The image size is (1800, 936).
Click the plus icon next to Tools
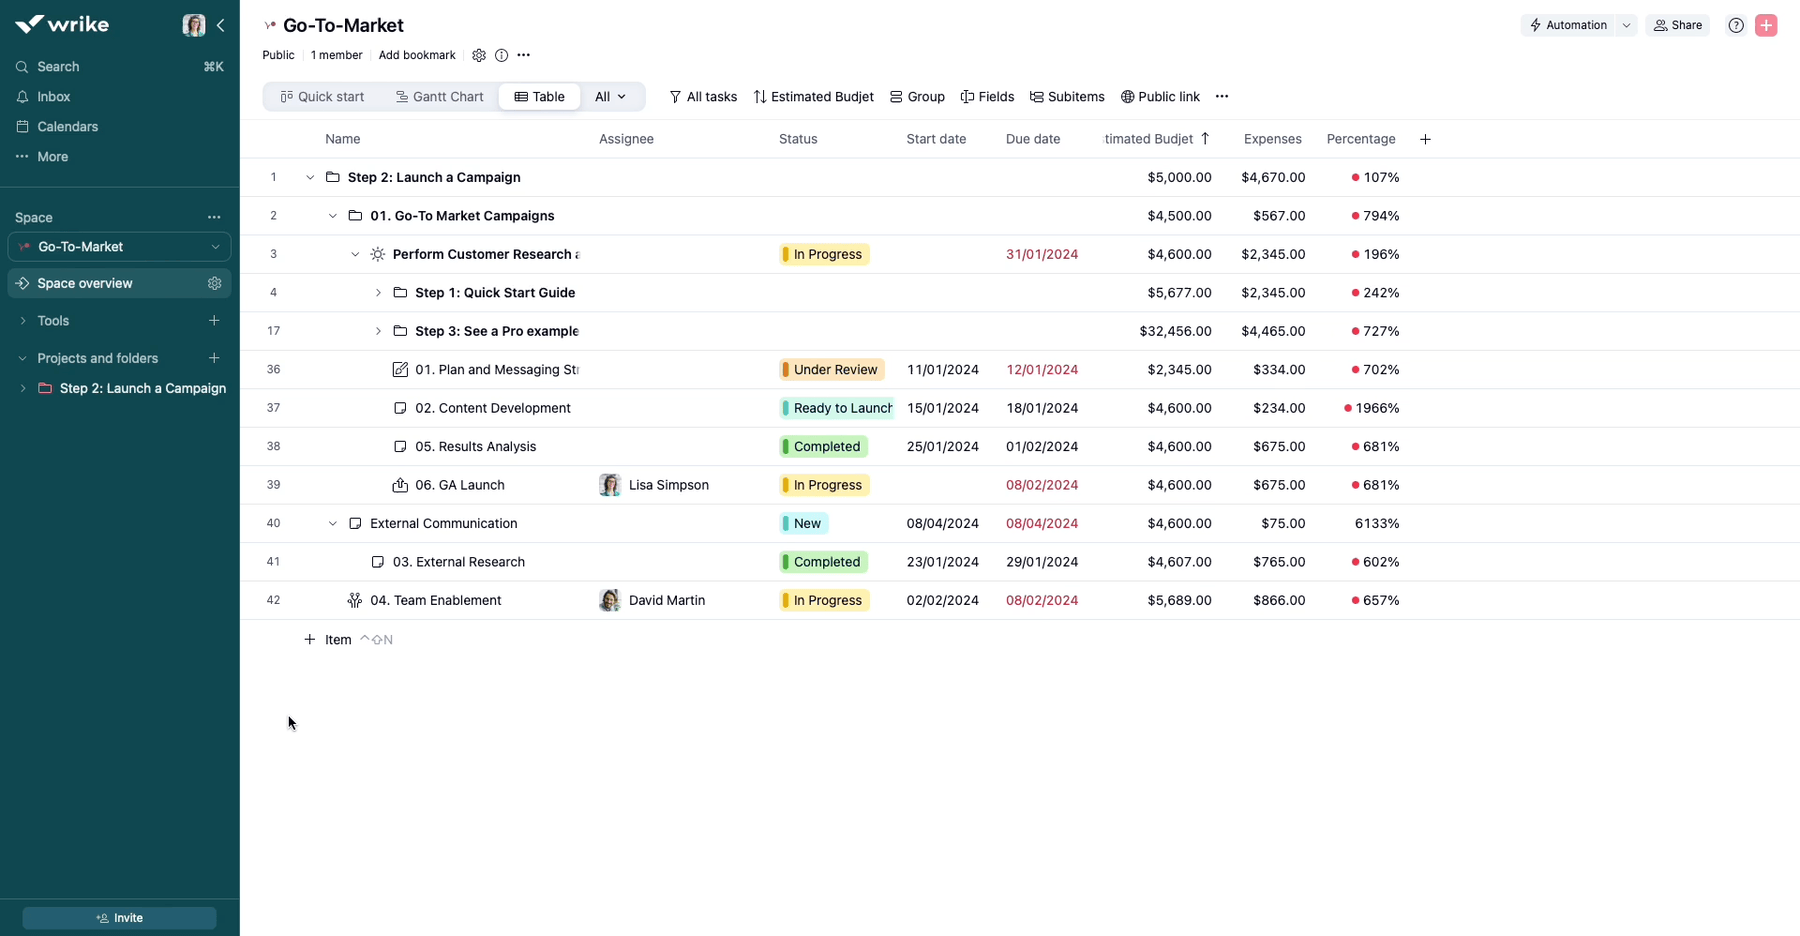[214, 321]
